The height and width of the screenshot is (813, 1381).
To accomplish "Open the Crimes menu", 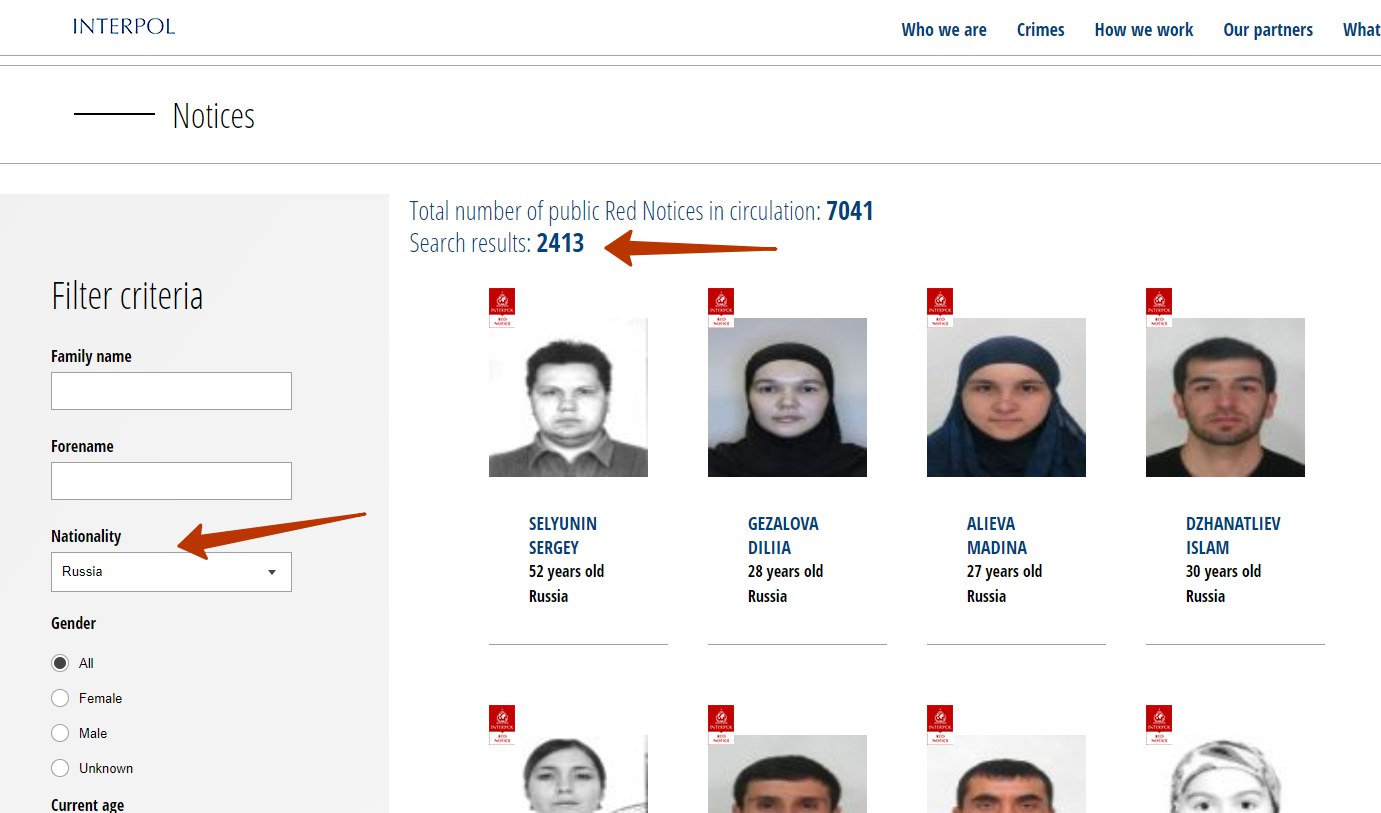I will coord(1041,30).
